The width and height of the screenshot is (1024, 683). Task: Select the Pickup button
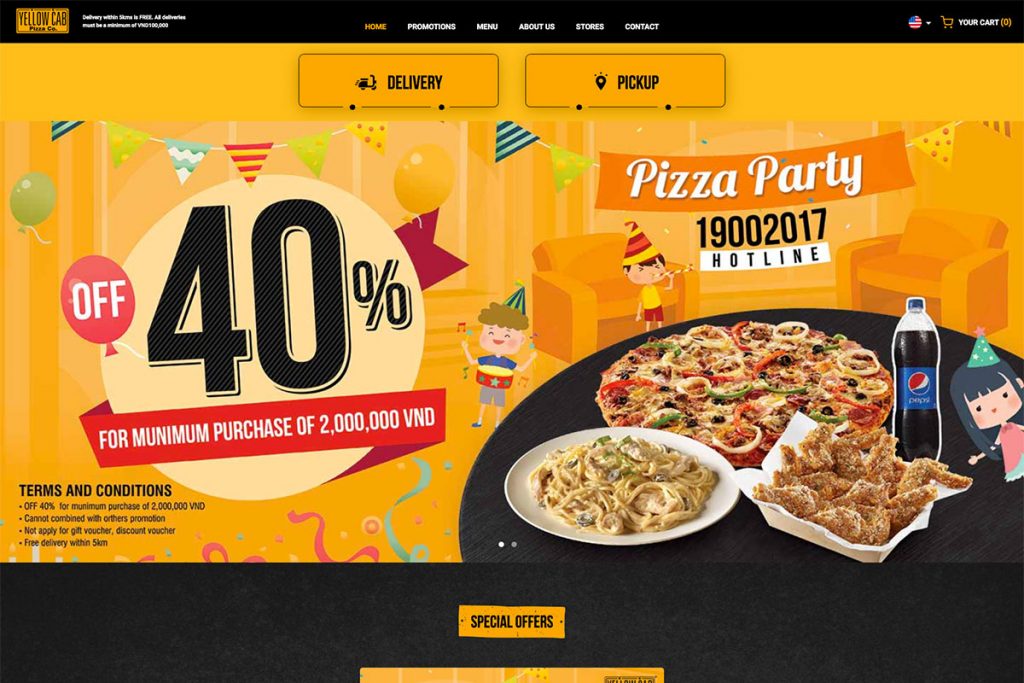625,81
